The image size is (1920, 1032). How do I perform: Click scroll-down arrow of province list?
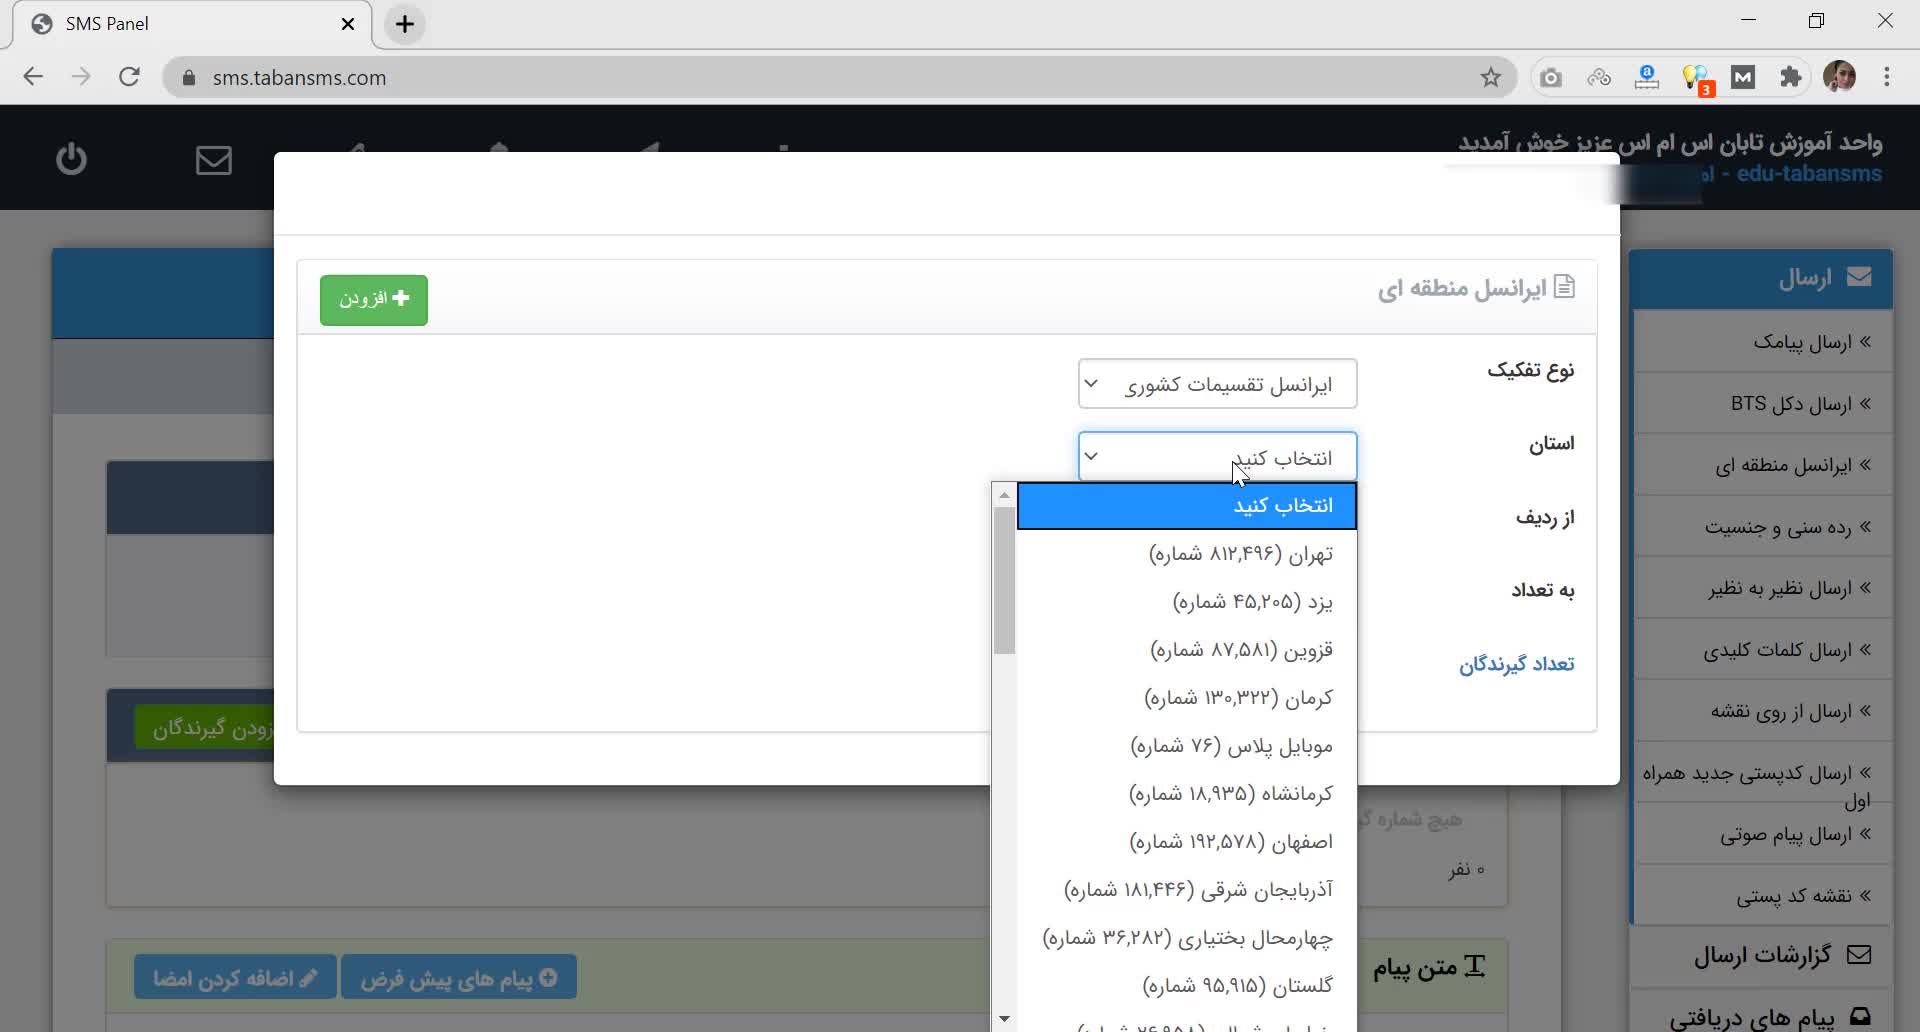tap(1004, 1019)
